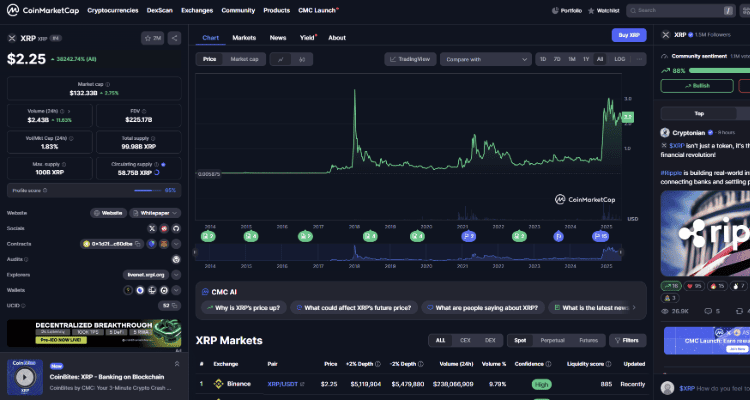Switch chart to Price view
Image resolution: width=750 pixels, height=400 pixels.
click(x=210, y=59)
